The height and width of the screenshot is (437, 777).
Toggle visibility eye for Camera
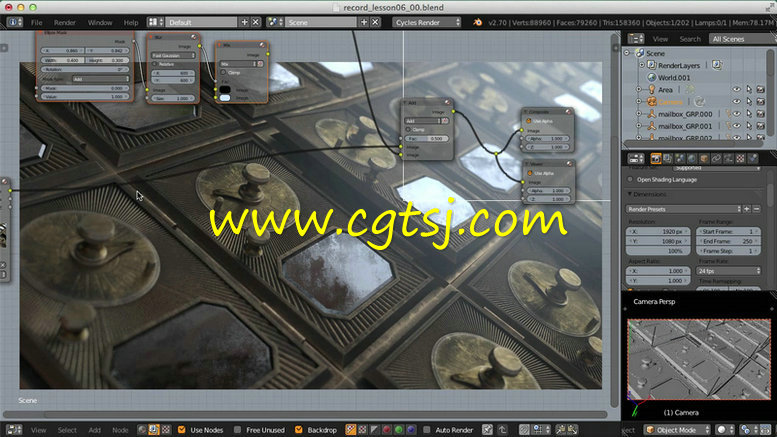click(736, 102)
